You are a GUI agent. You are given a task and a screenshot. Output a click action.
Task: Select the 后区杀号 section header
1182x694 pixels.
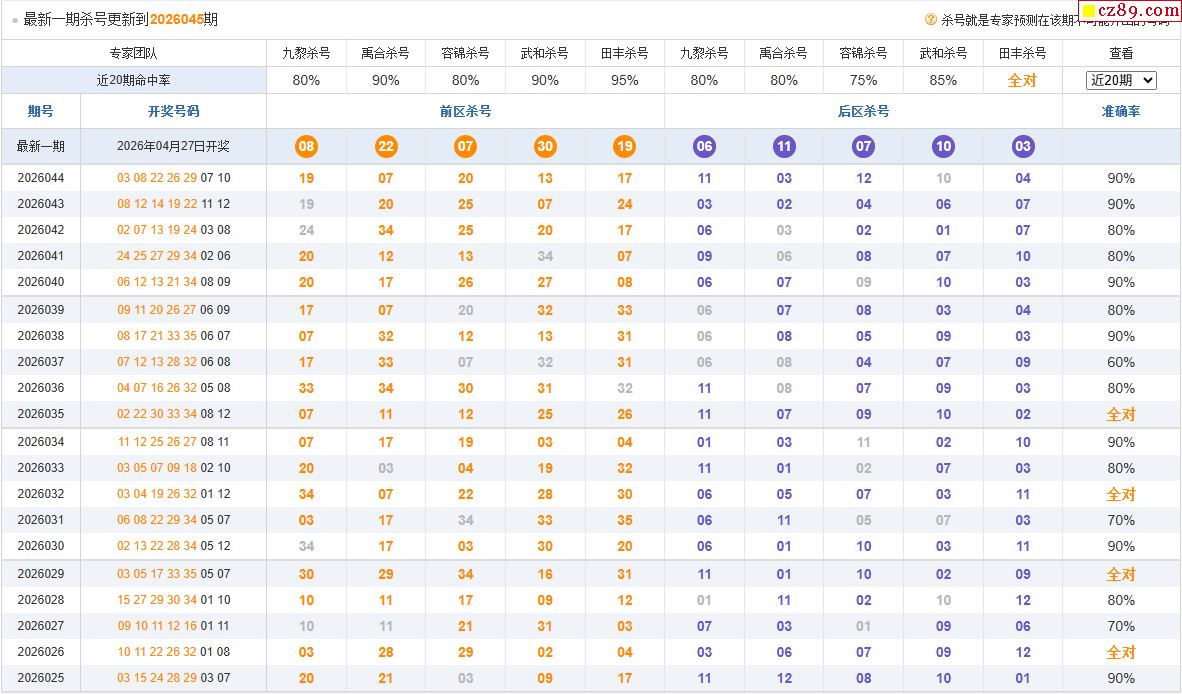tap(863, 112)
